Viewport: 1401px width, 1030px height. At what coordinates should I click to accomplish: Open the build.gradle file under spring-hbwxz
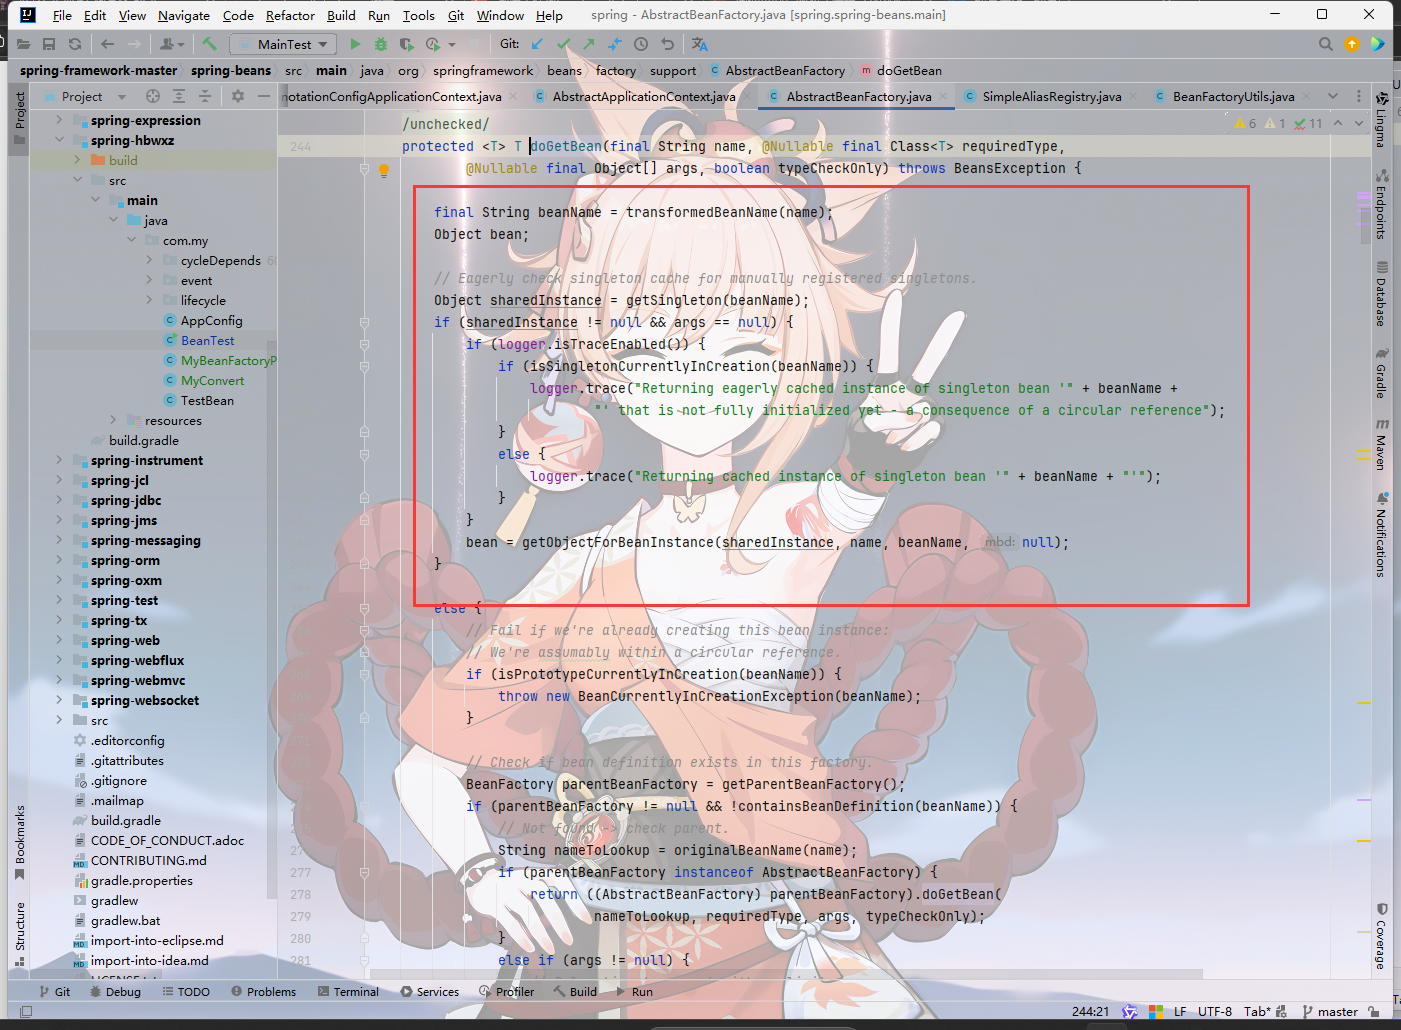pyautogui.click(x=144, y=440)
